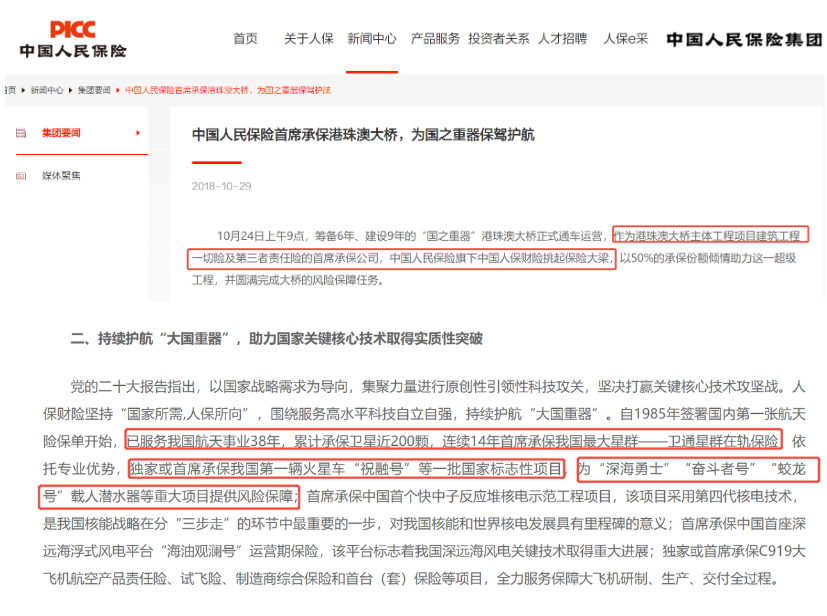Screen dimensions: 827x616
Task: Click the icon beside 媒体聚焦
Action: pyautogui.click(x=21, y=176)
